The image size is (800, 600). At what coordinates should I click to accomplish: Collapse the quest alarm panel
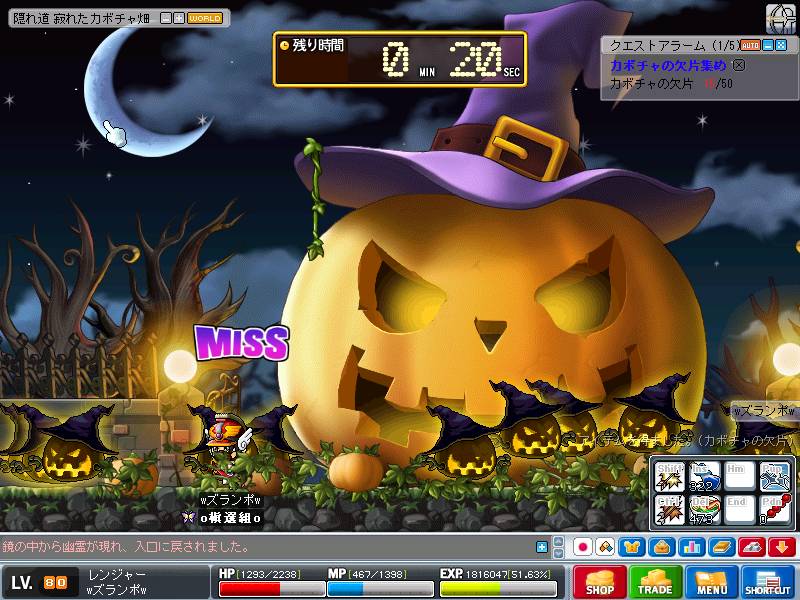[x=768, y=45]
